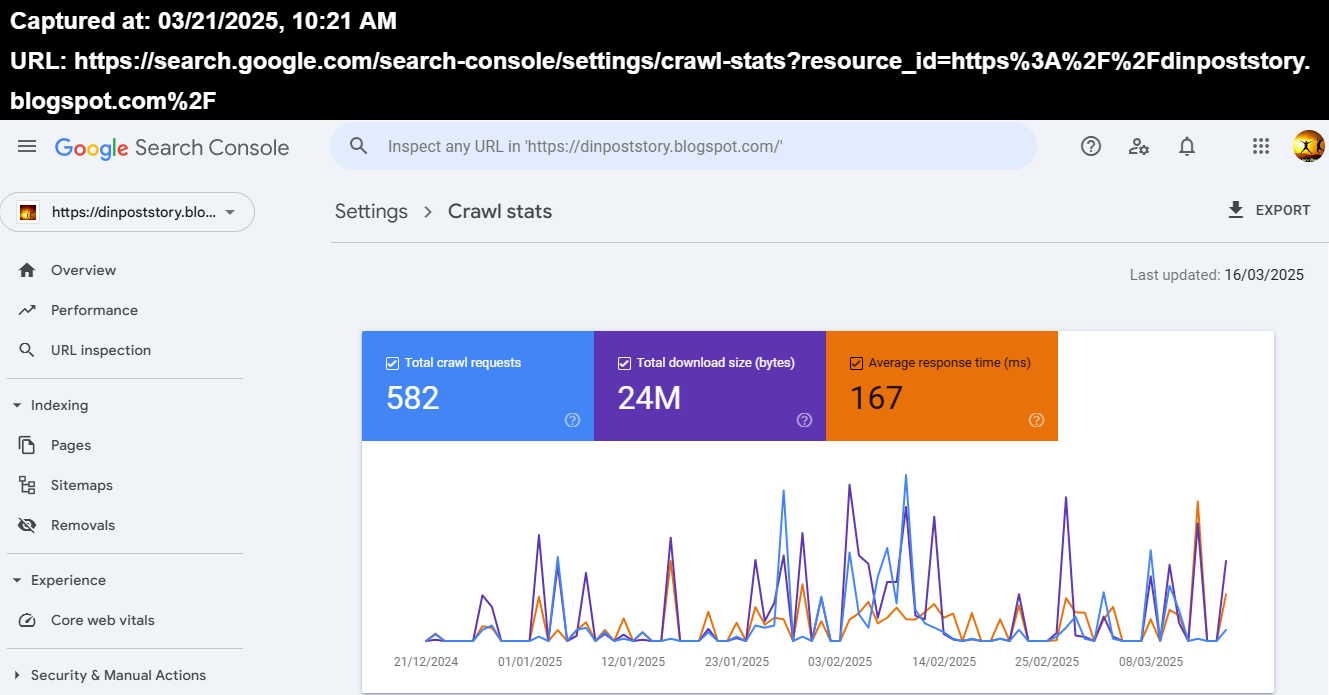The height and width of the screenshot is (695, 1329).
Task: Open users and permissions icon
Action: 1139,147
